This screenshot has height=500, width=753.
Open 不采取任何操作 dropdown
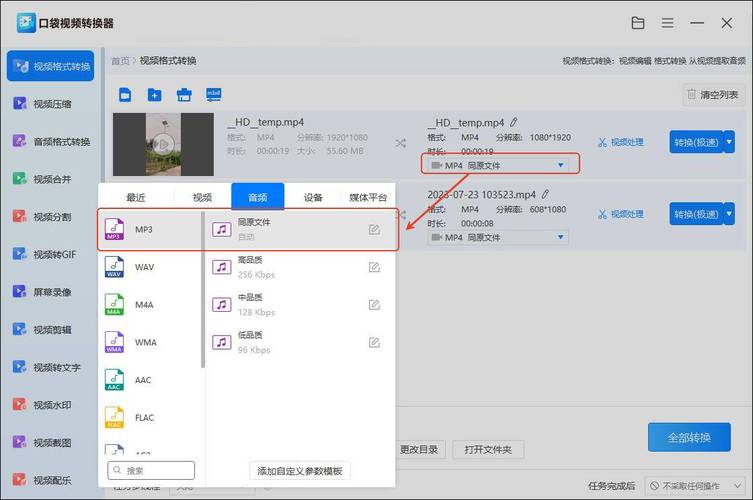pyautogui.click(x=695, y=486)
